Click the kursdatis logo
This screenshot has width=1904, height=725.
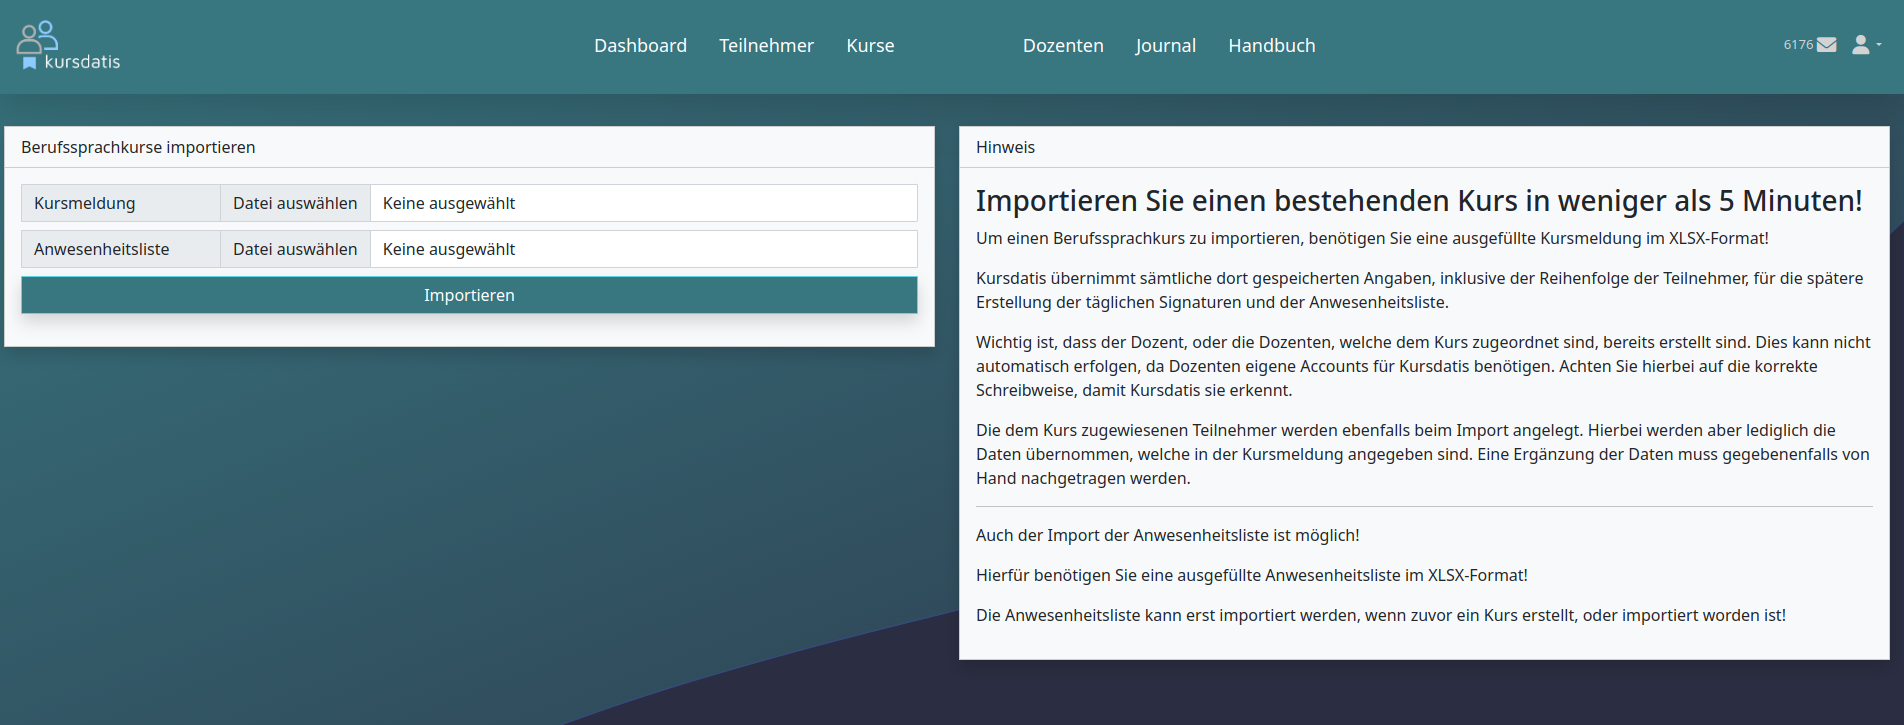(68, 46)
